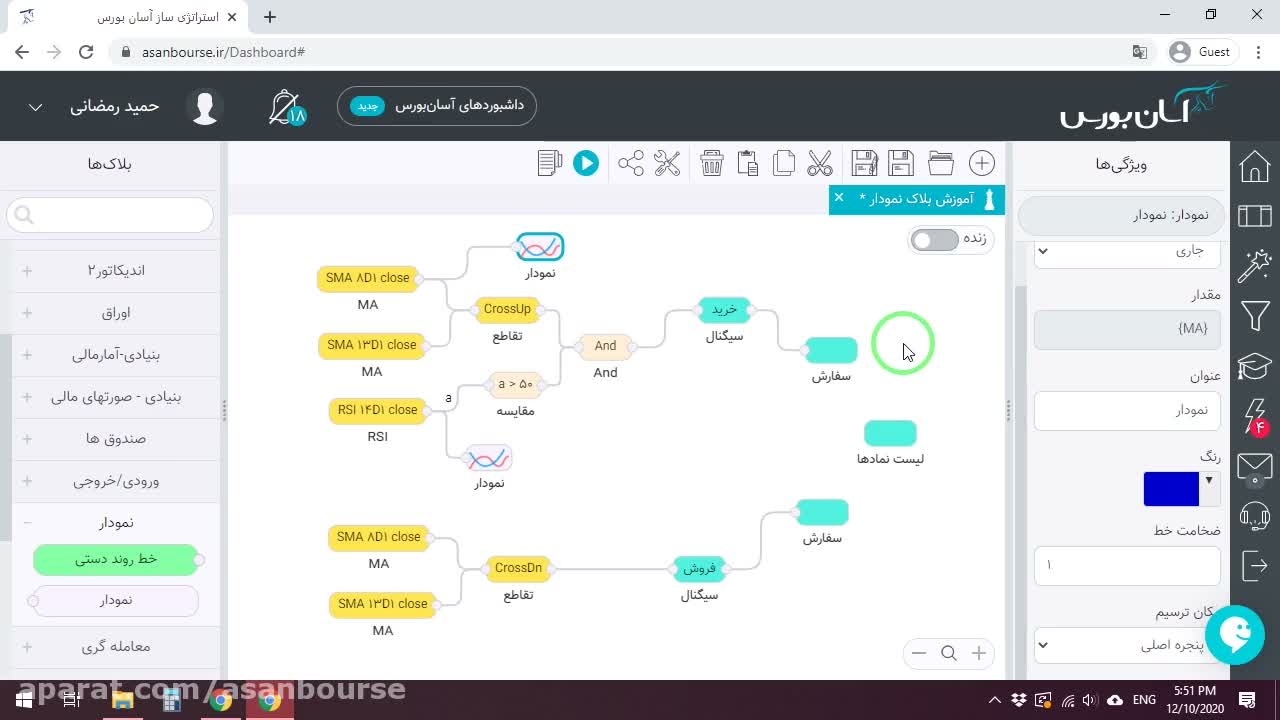Click the Run strategy play button

click(x=586, y=163)
